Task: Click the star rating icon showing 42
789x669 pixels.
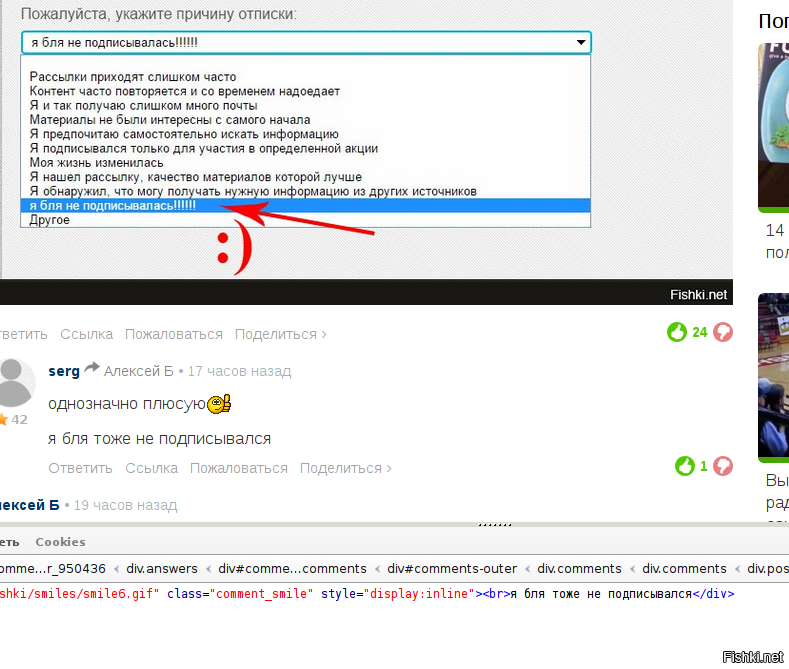Action: pos(4,419)
